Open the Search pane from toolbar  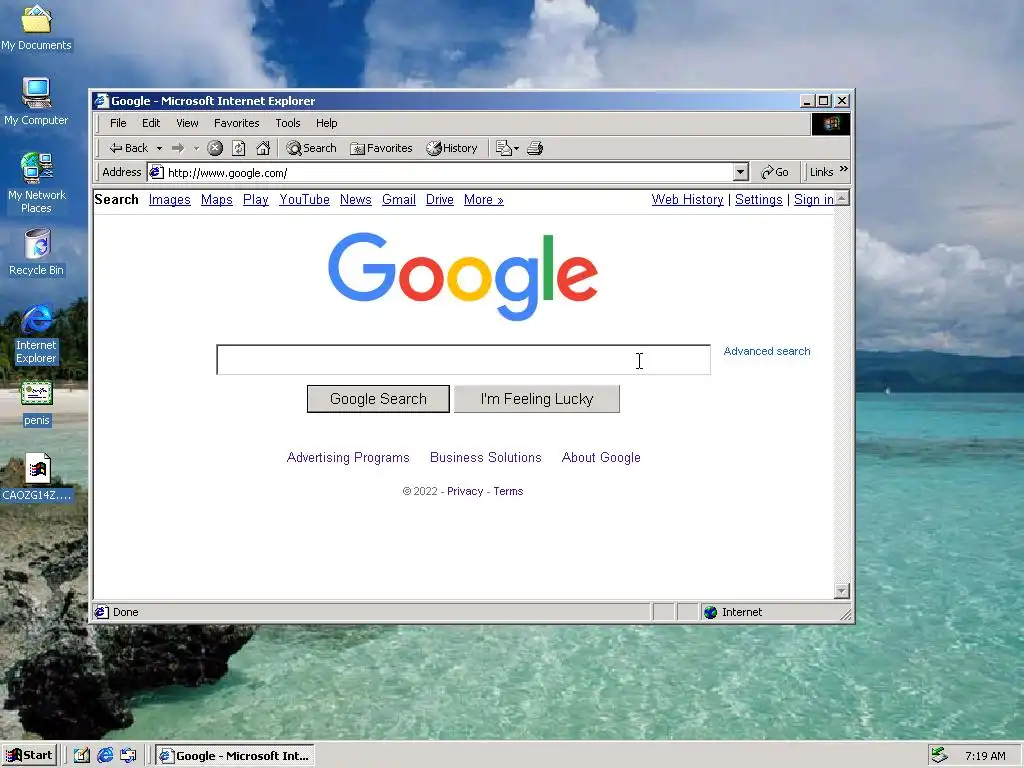click(312, 148)
